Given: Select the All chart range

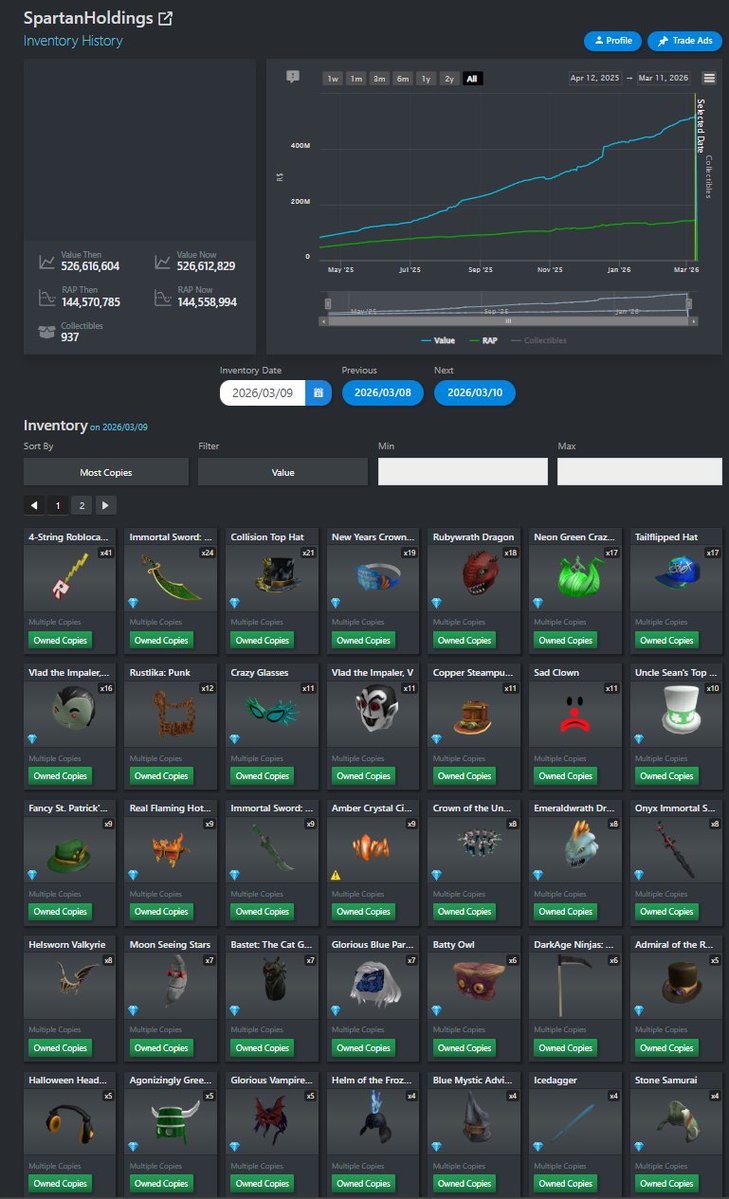Looking at the screenshot, I should click(472, 79).
